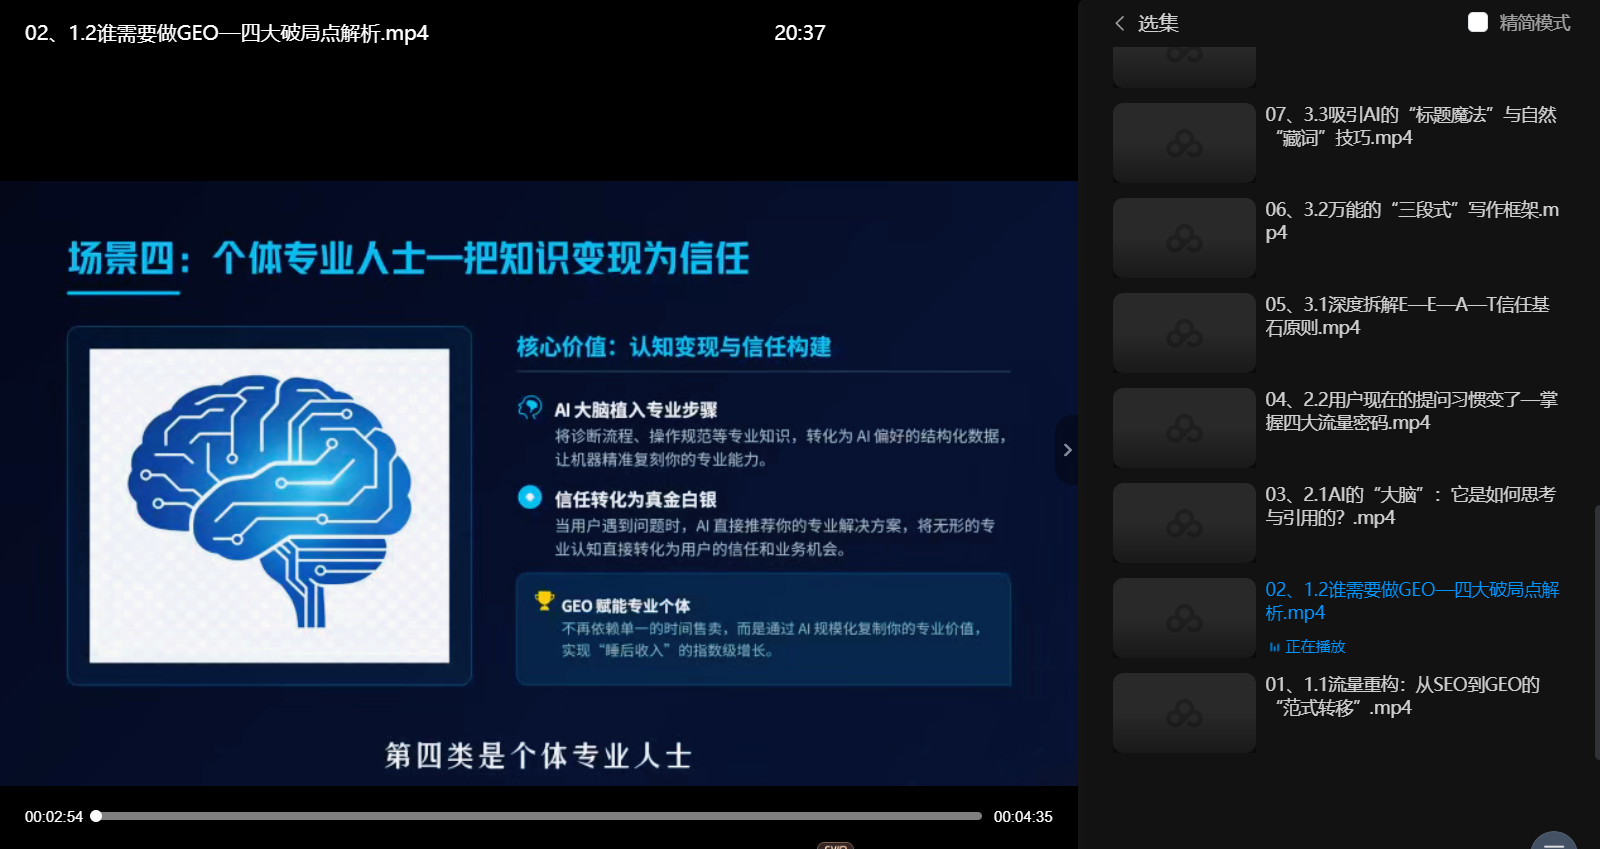Click the playback progress slider handle
The height and width of the screenshot is (849, 1600).
coord(96,816)
